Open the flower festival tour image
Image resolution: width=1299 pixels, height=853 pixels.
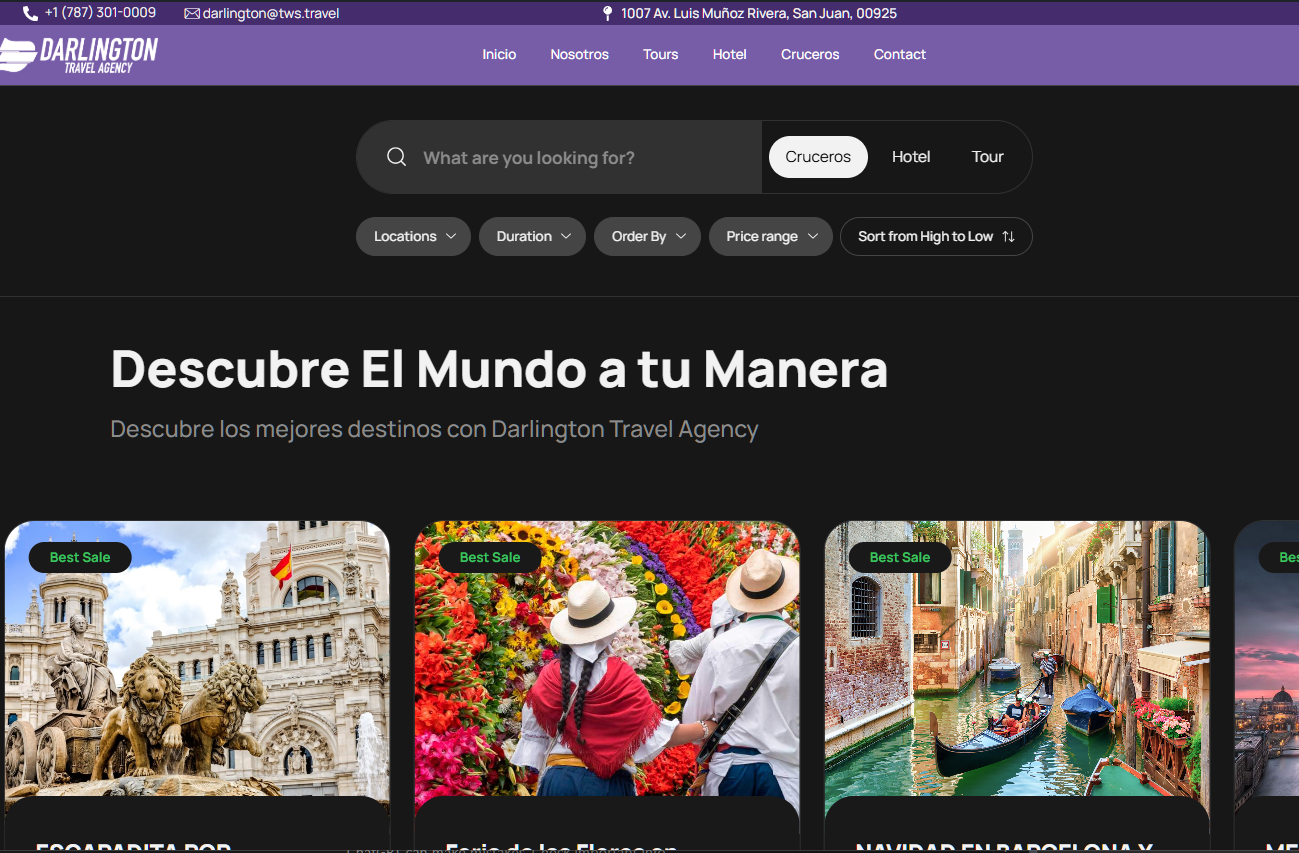[607, 659]
